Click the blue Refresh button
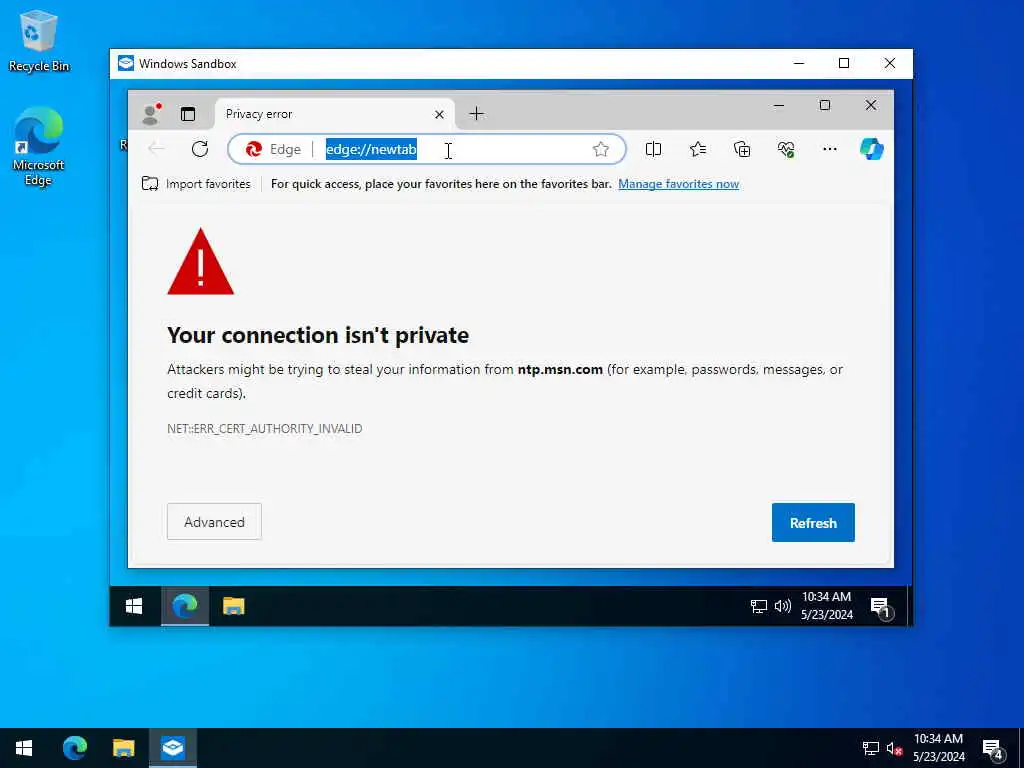Viewport: 1024px width, 768px height. [x=813, y=522]
